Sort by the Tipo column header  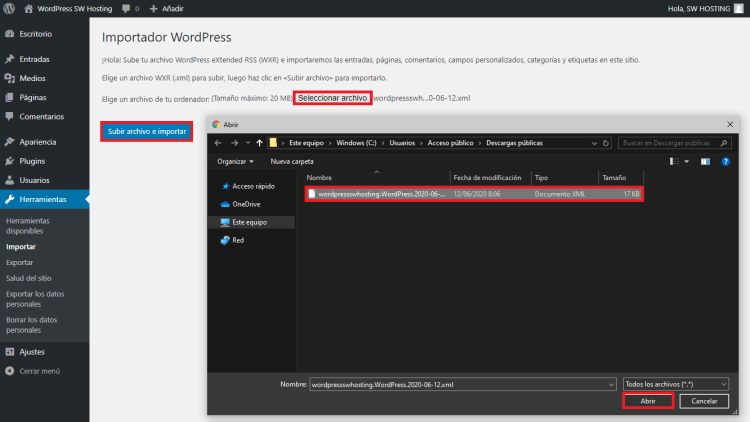click(x=565, y=178)
